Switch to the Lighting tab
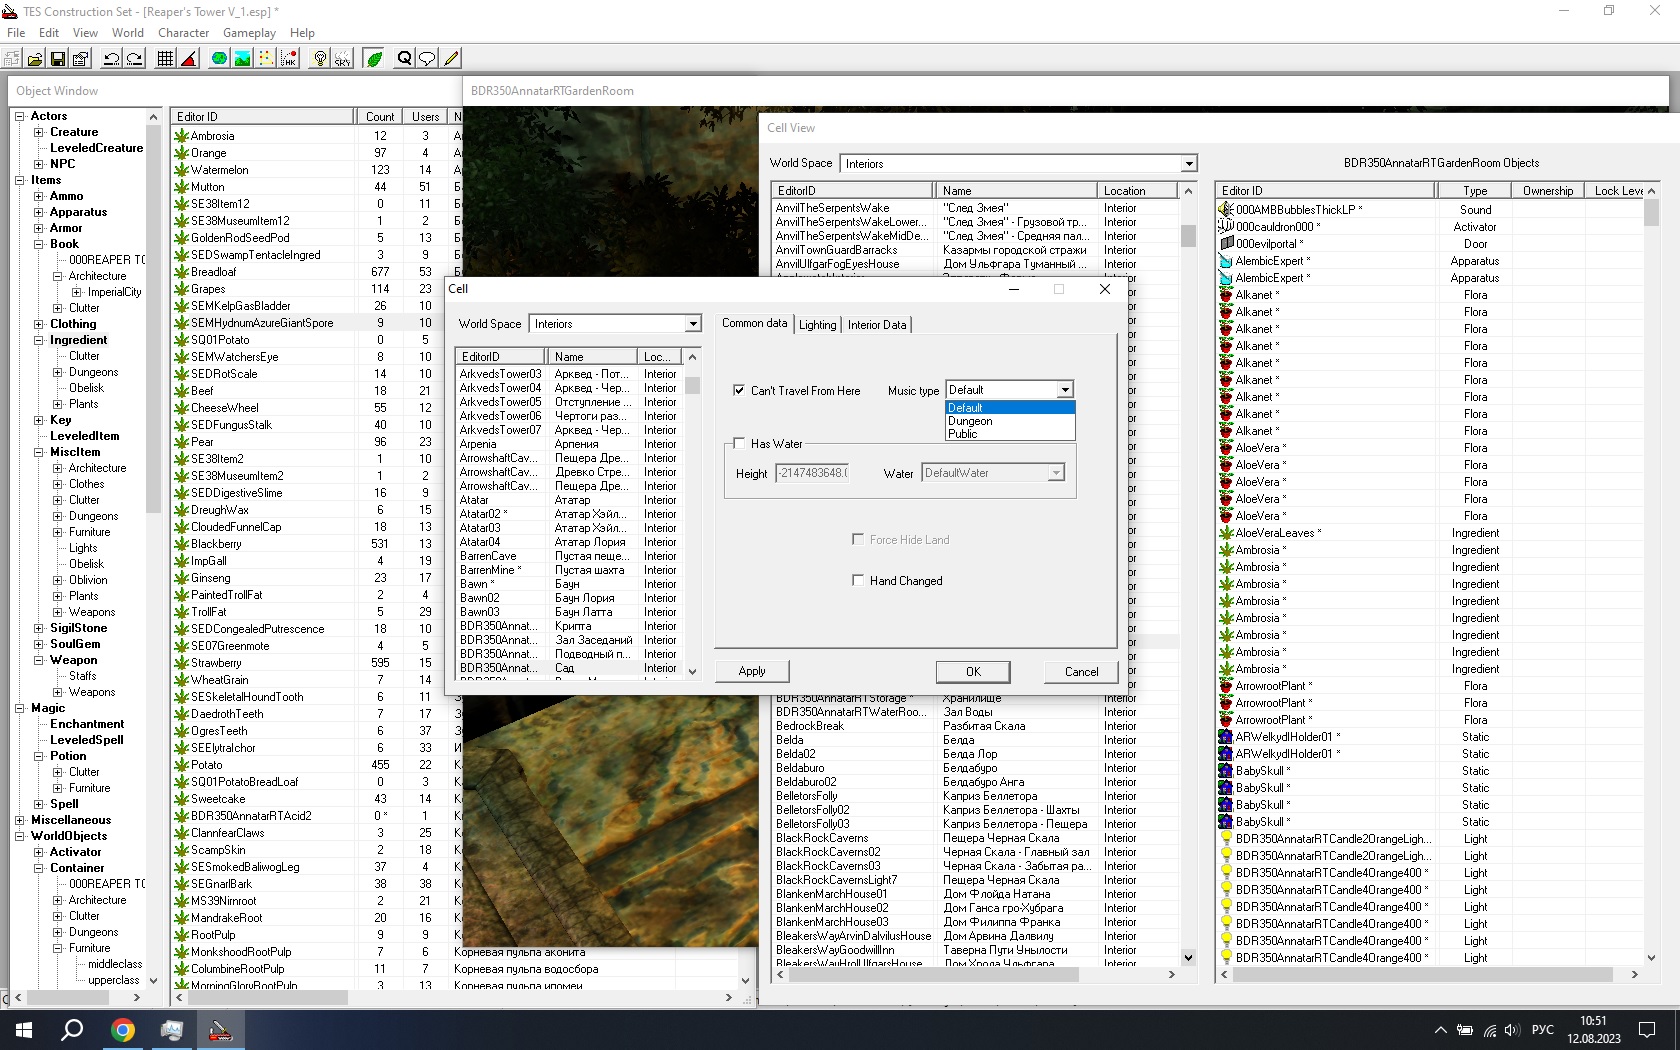Screen dimensions: 1680x1050 [x=817, y=325]
